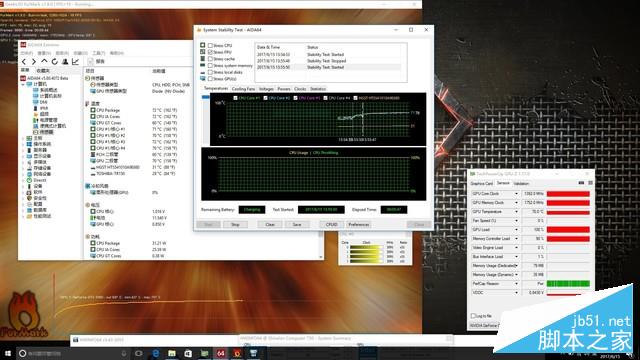The width and height of the screenshot is (640, 360).
Task: Open GPU Temperature sensor dropdown
Action: (x=516, y=212)
